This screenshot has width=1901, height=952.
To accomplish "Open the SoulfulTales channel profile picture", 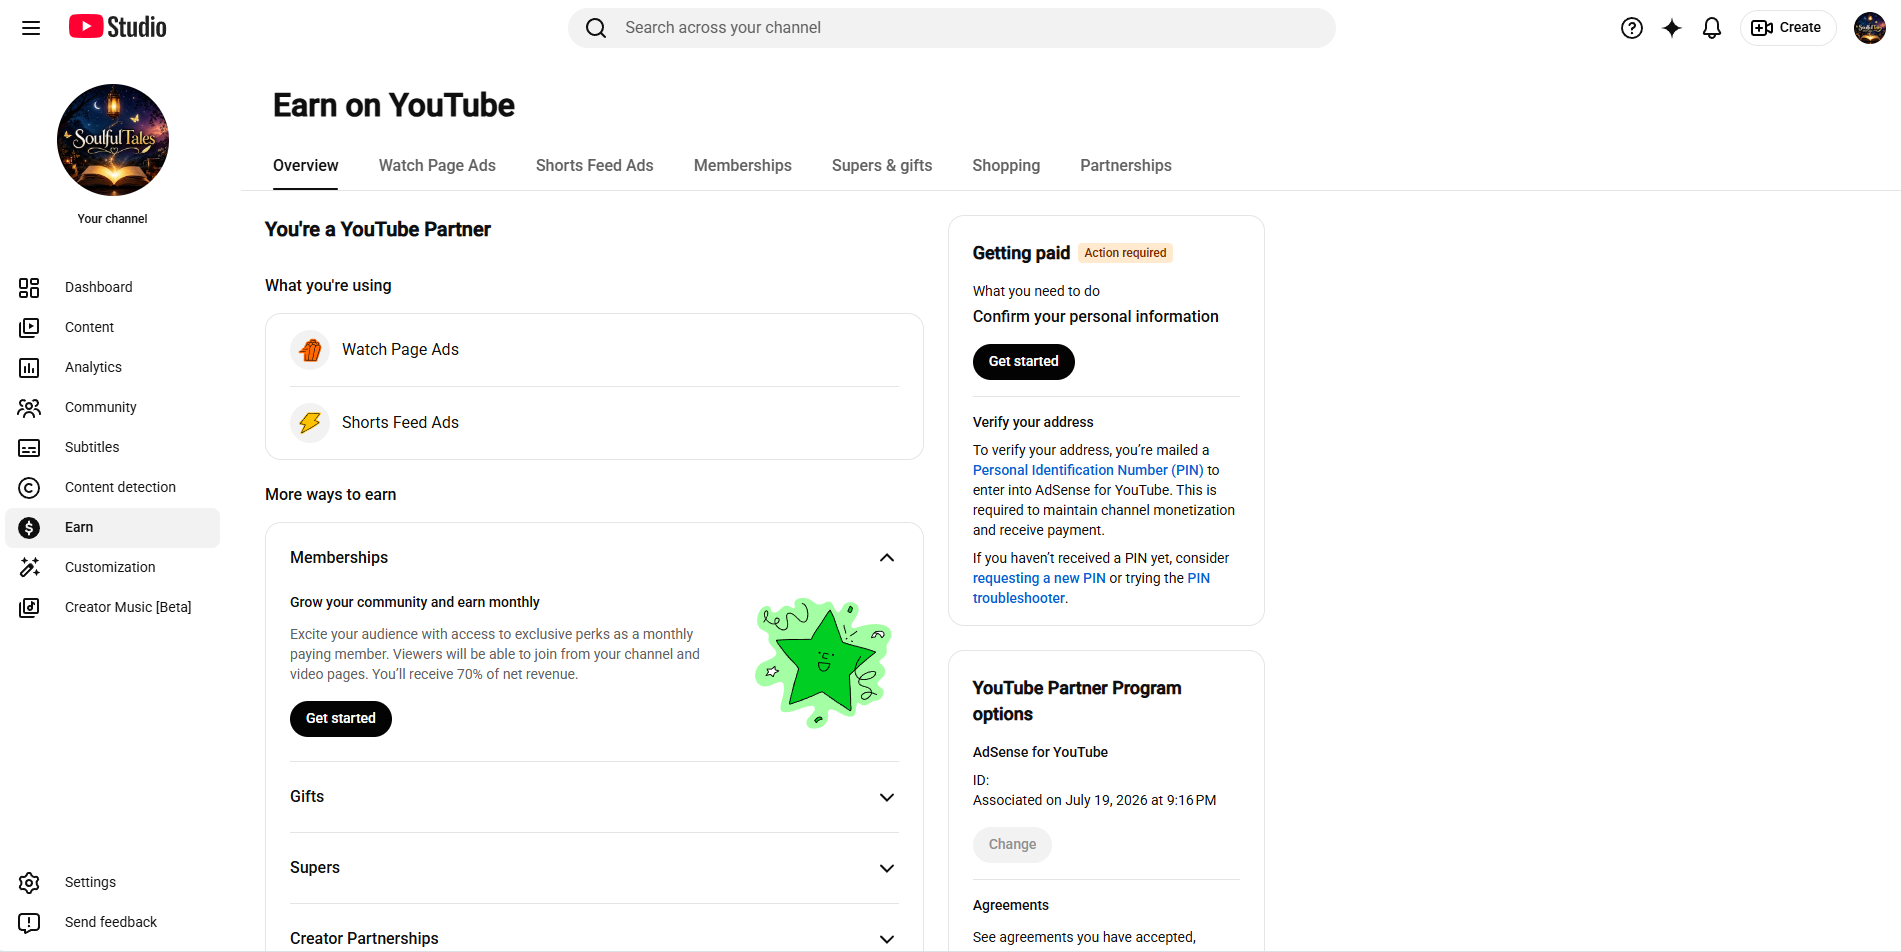I will [x=113, y=140].
